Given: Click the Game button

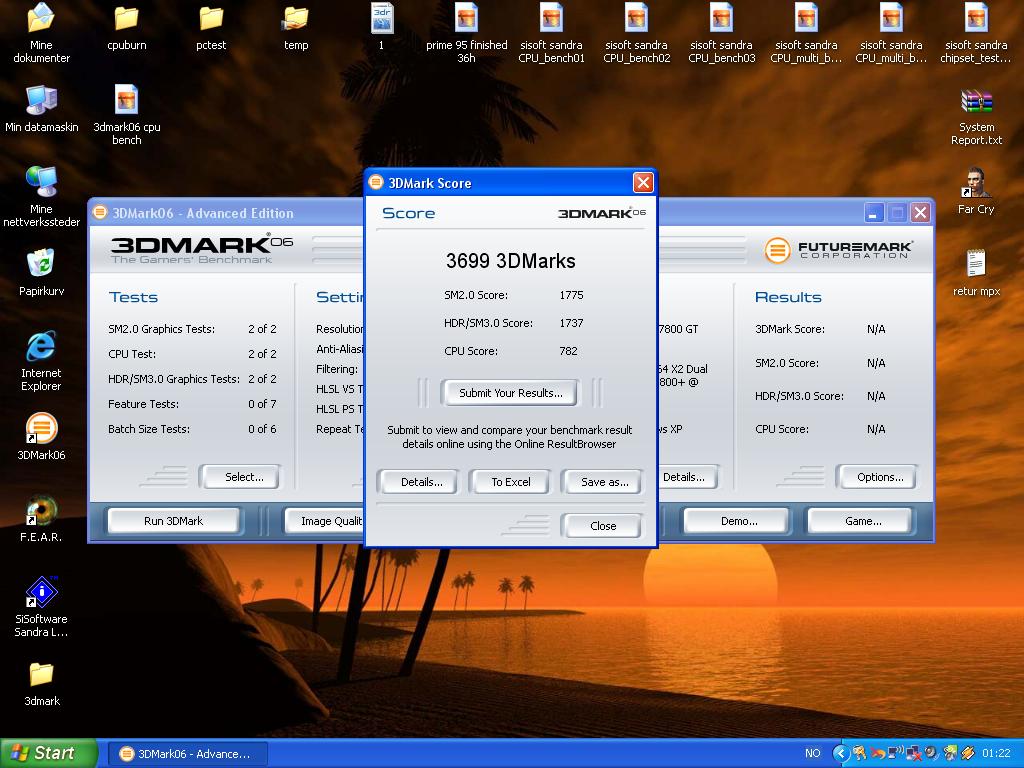Looking at the screenshot, I should 862,521.
